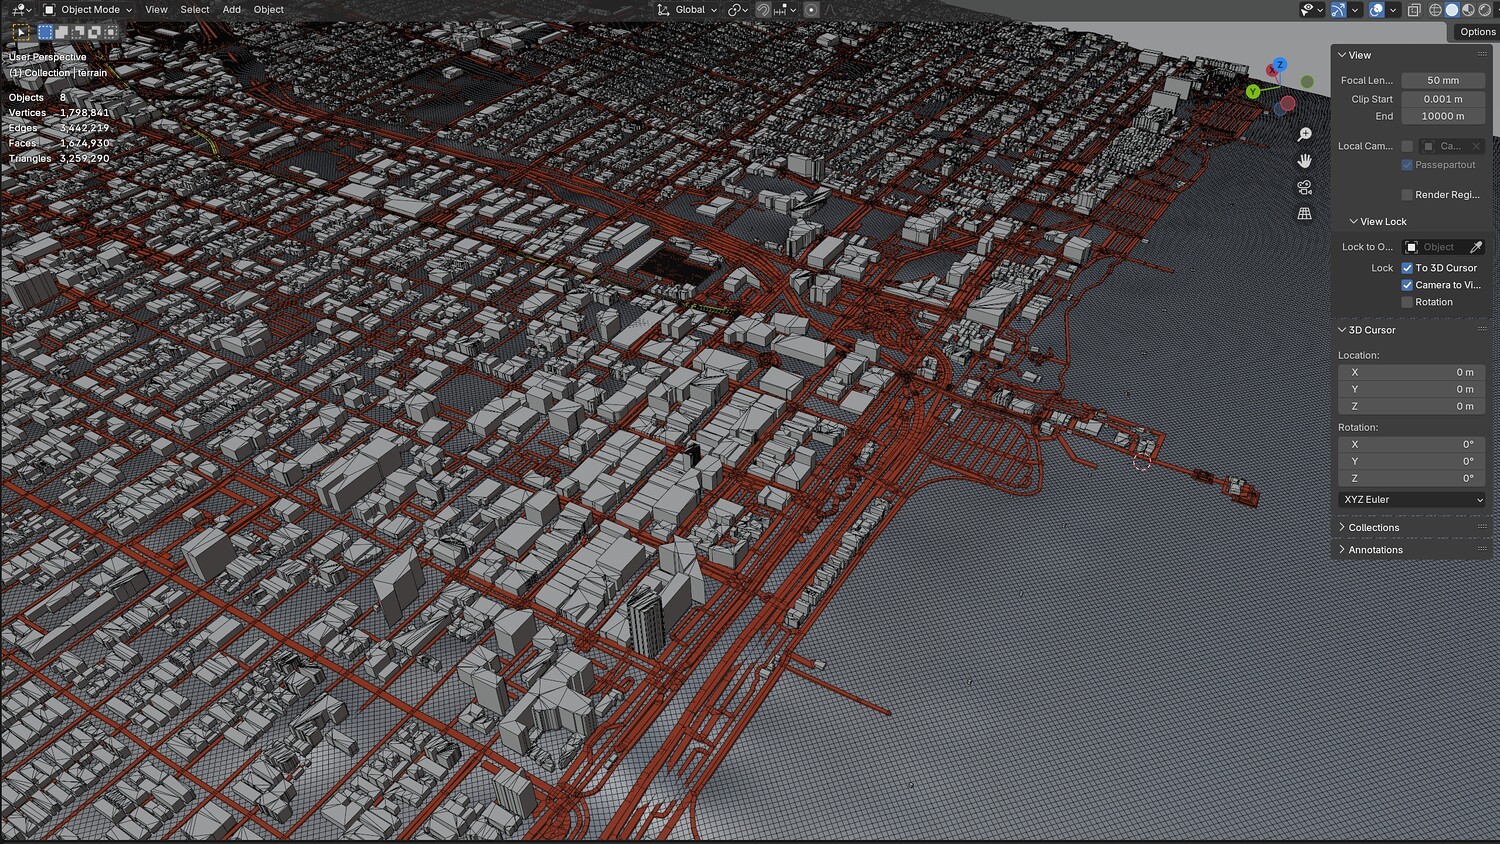Click the 3D Cursor Location Z field
Screen dimensions: 1500x844
coord(1412,406)
